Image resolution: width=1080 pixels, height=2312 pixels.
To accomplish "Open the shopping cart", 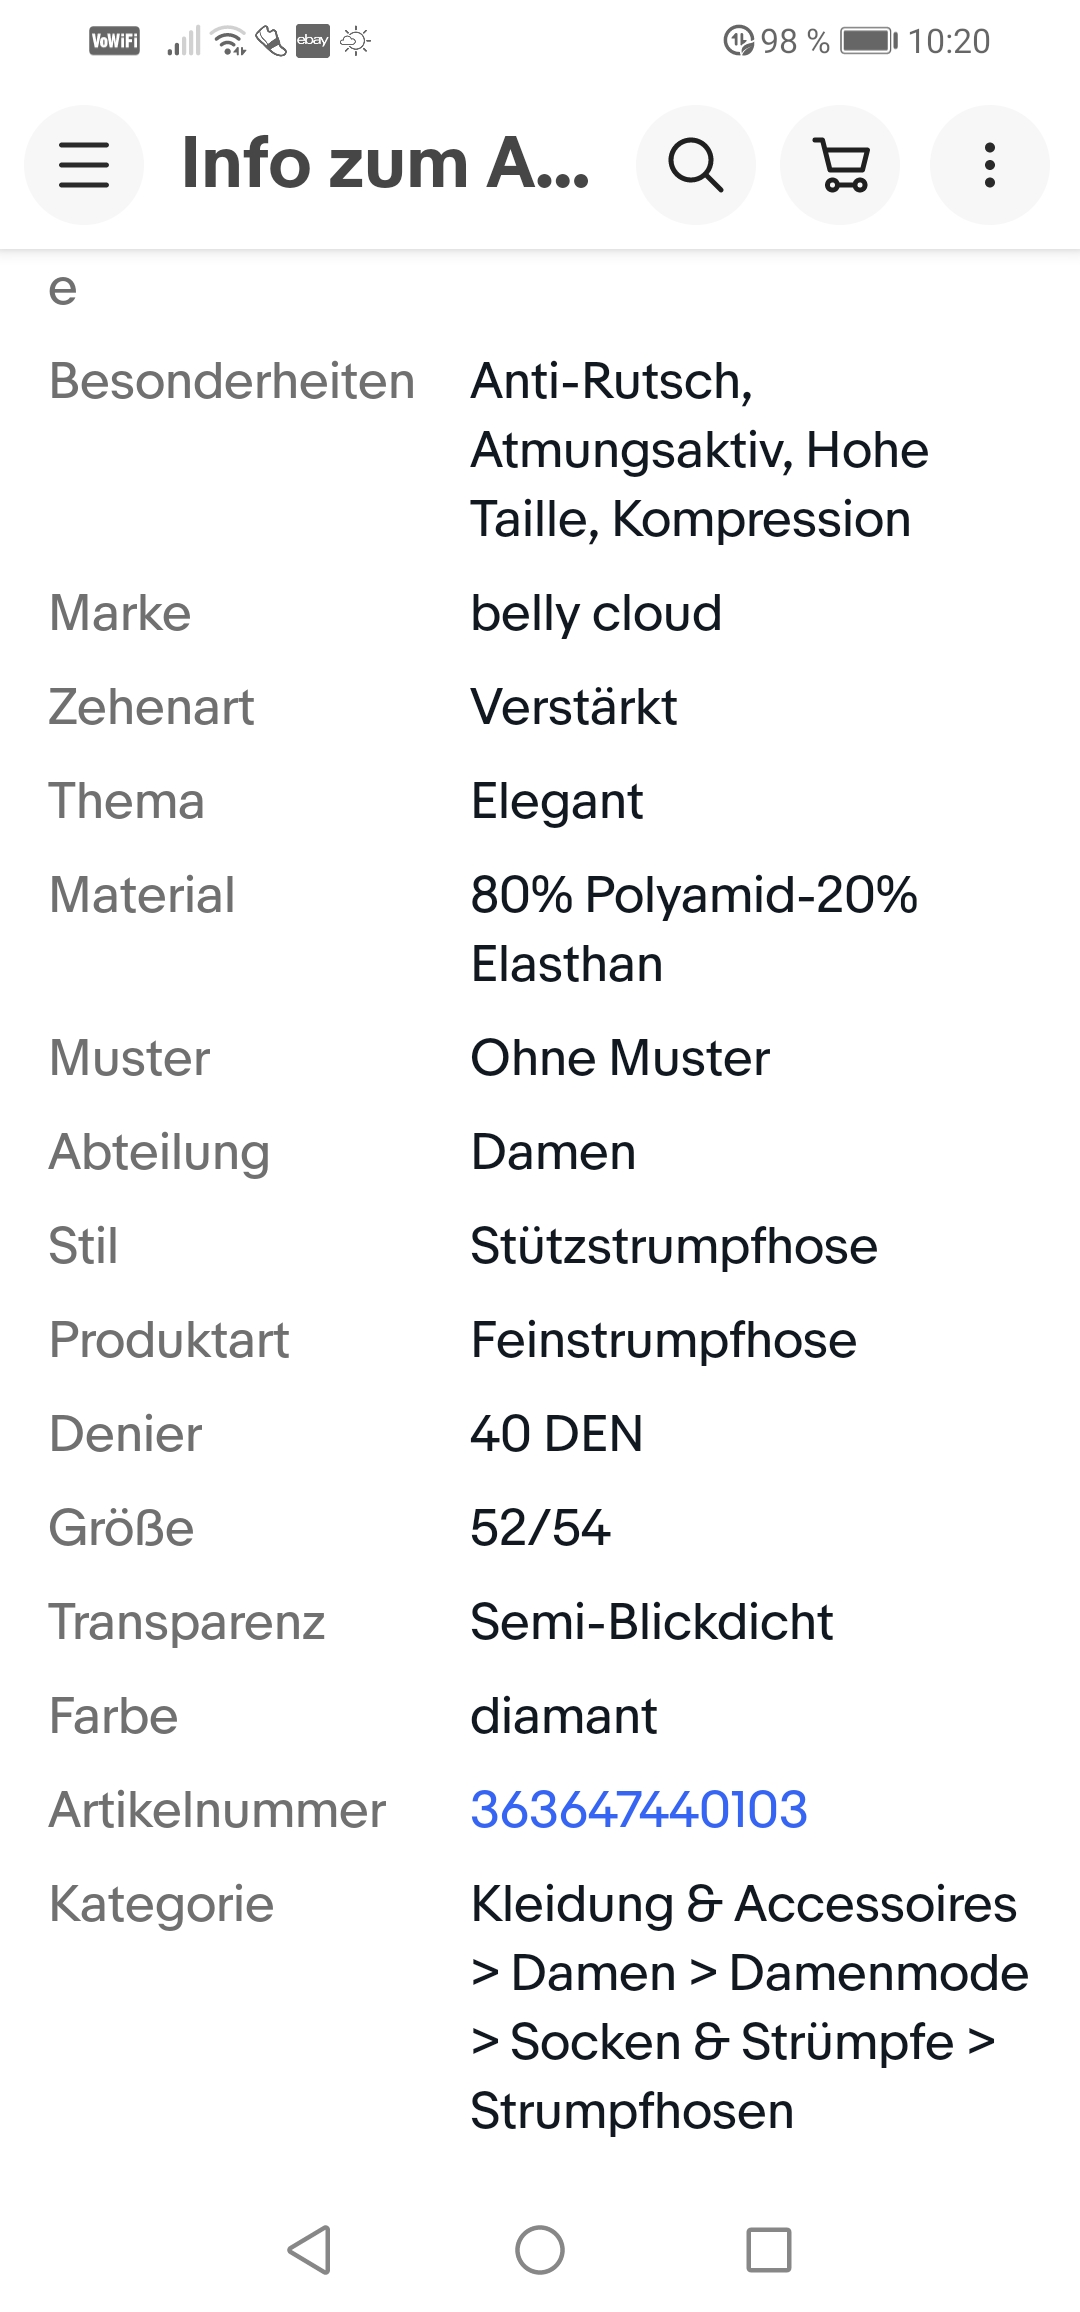I will (840, 165).
